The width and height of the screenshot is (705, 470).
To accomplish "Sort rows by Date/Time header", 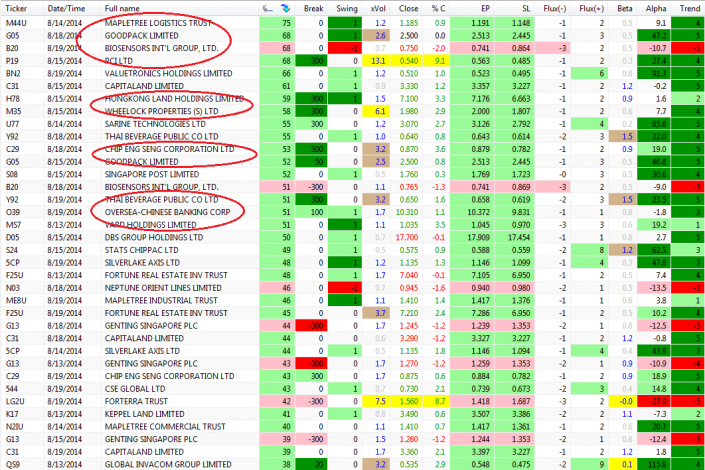I will [60, 8].
